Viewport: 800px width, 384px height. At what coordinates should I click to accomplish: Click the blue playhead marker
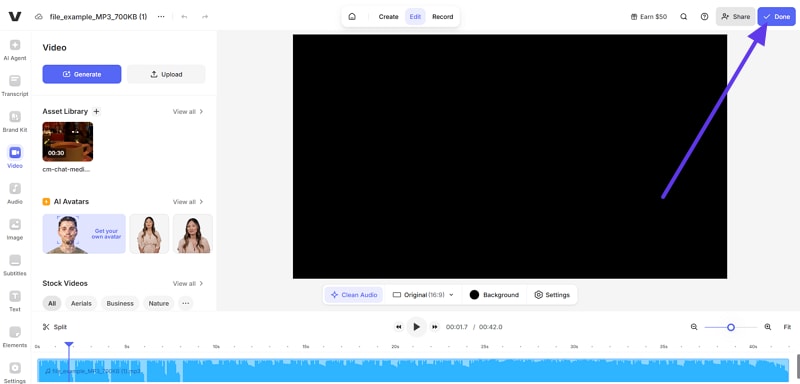pyautogui.click(x=69, y=345)
